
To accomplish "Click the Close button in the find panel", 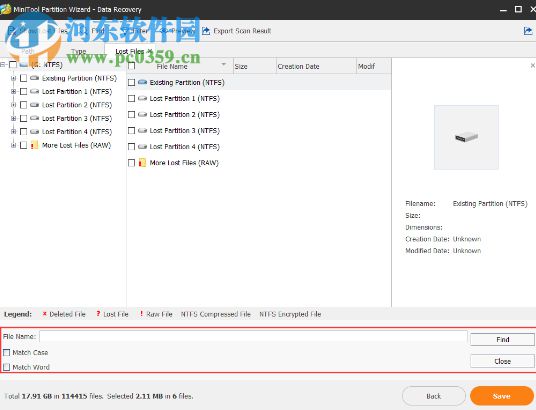I will [x=502, y=361].
